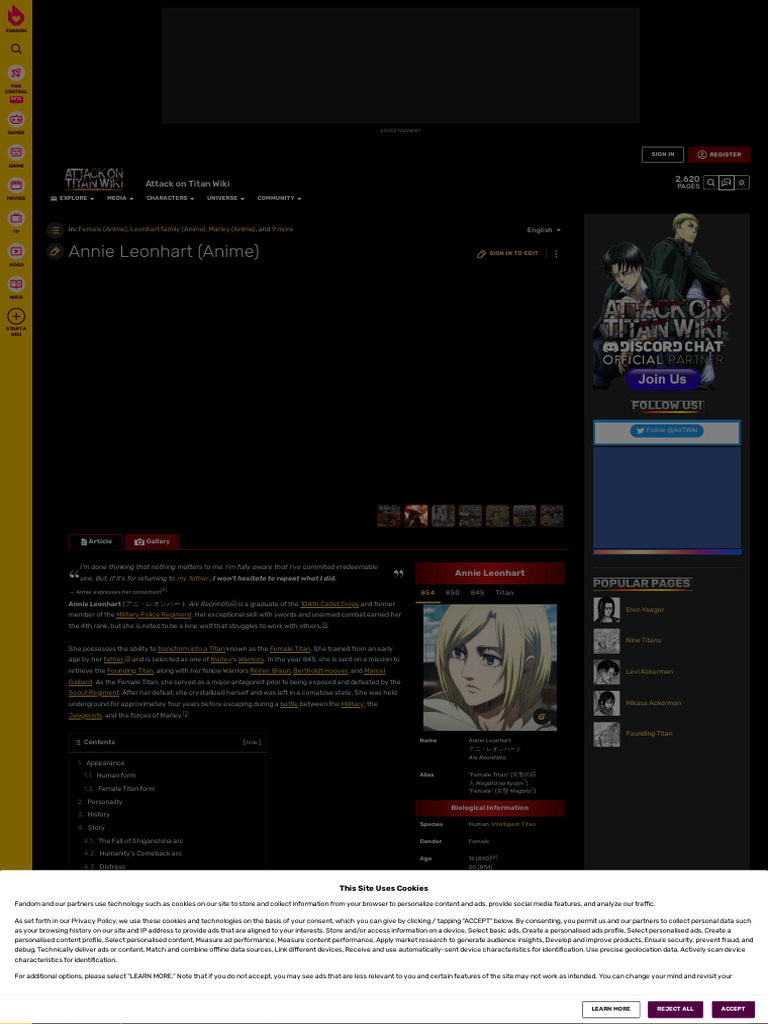Image resolution: width=768 pixels, height=1024 pixels.
Task: Click the Register button
Action: [x=719, y=155]
